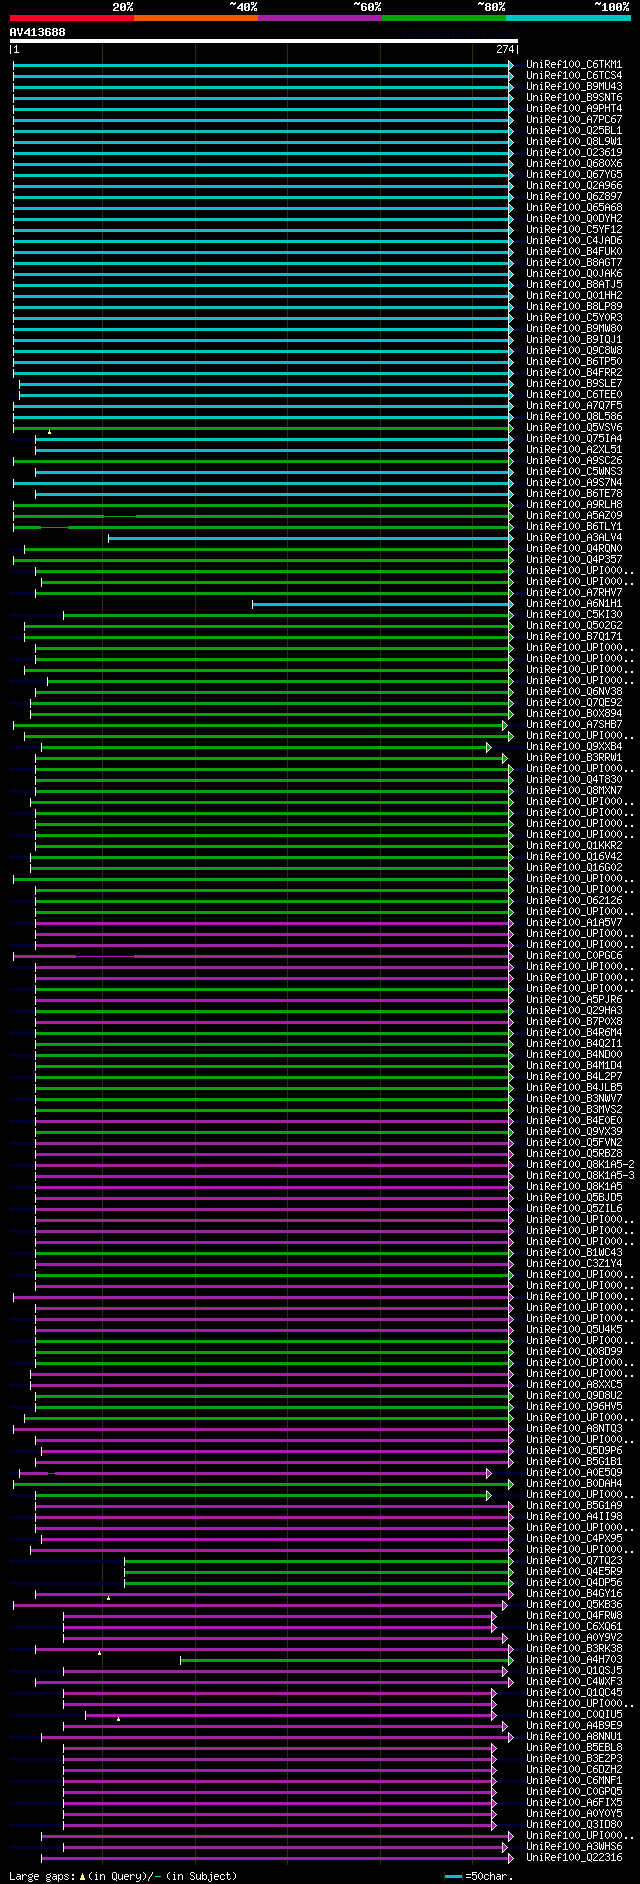
Task: Click label UniRef100_C5KI30
Action: click(574, 615)
